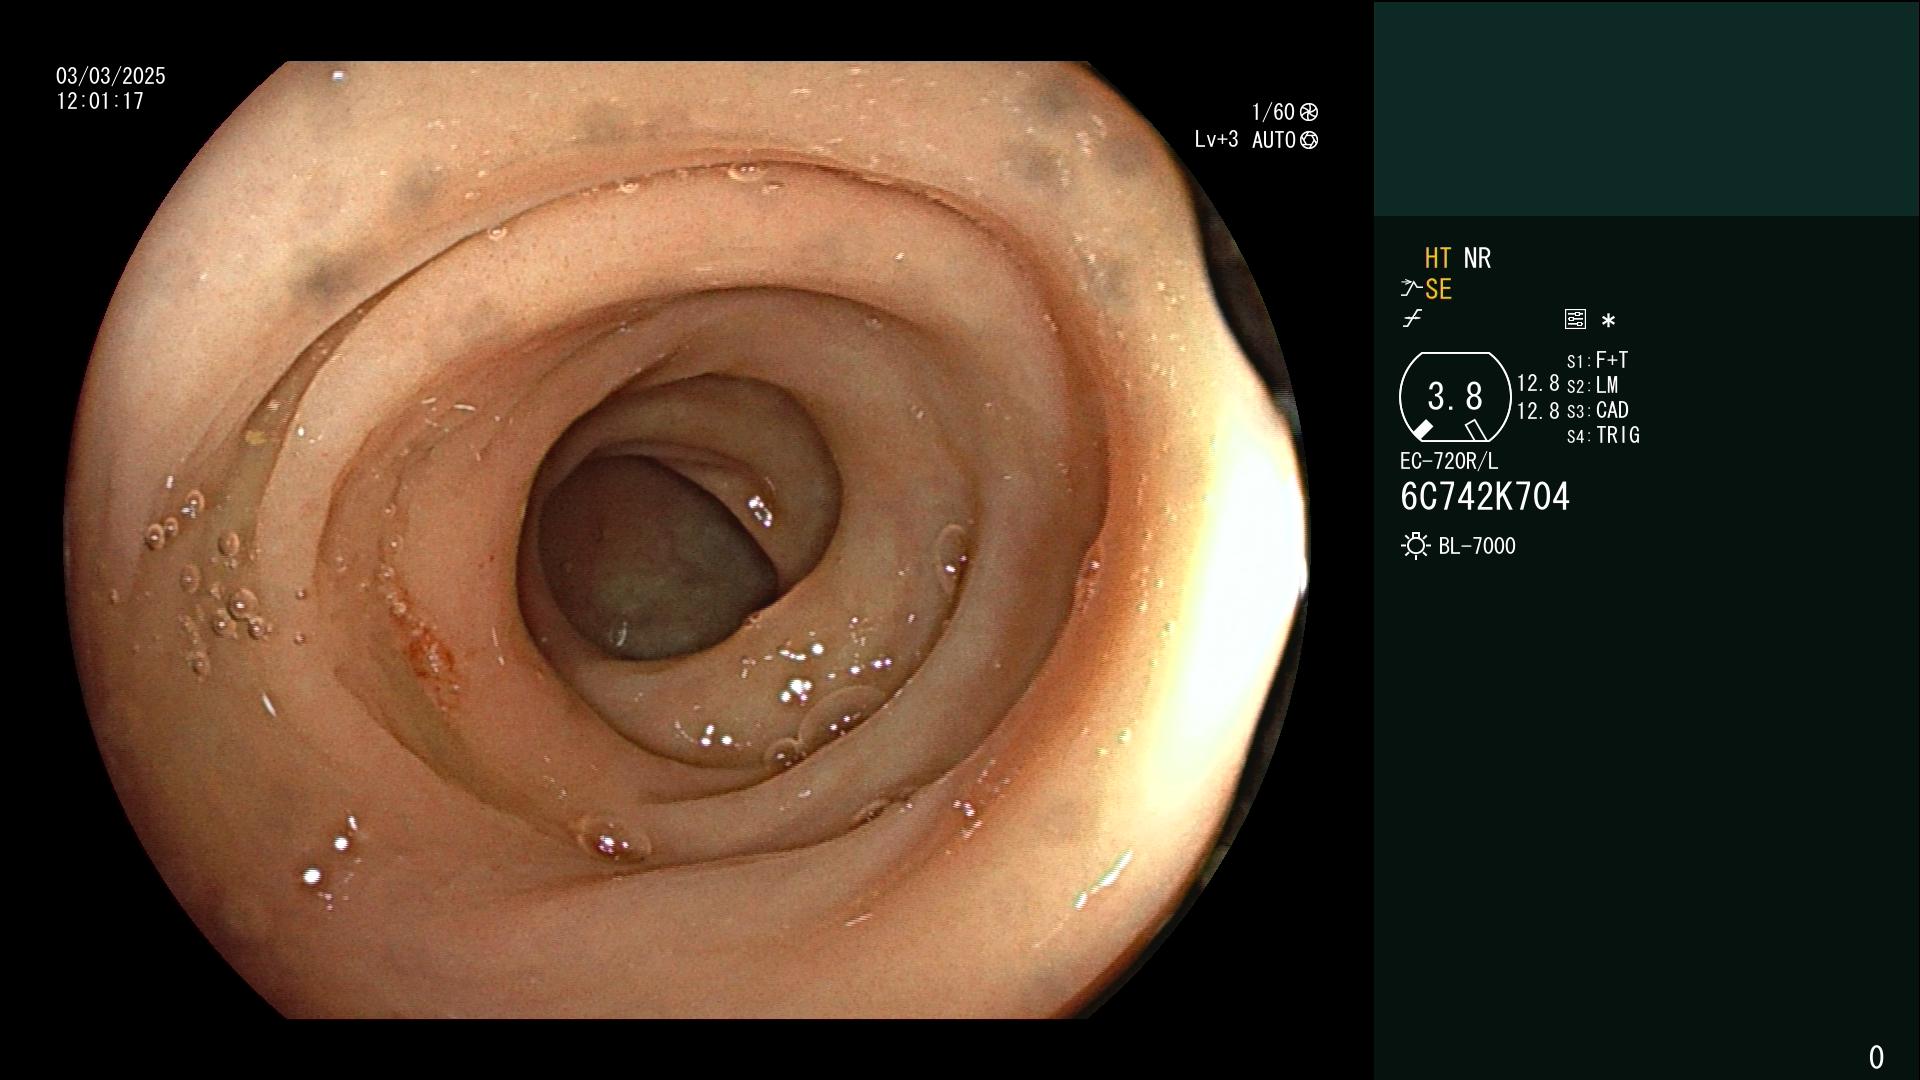Click the asterisk indicator icon
Image resolution: width=1920 pixels, height=1080 pixels.
pyautogui.click(x=1608, y=321)
